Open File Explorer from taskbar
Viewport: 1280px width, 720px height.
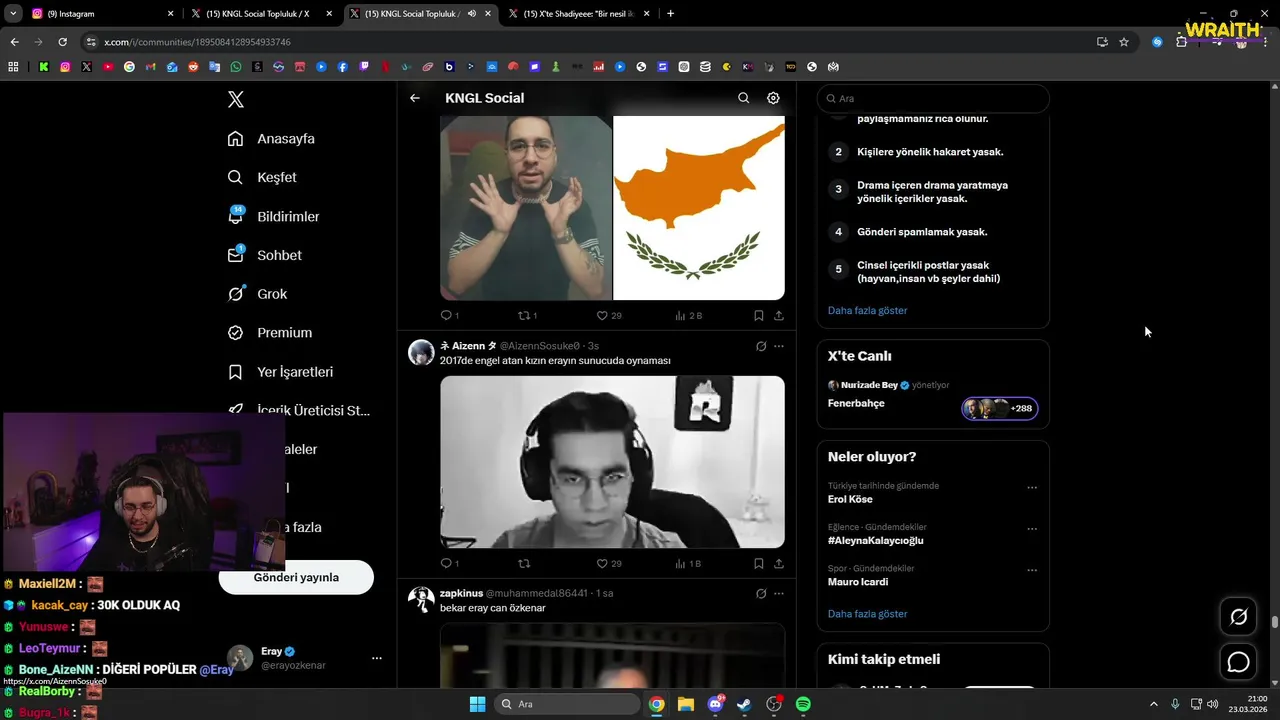tap(686, 704)
